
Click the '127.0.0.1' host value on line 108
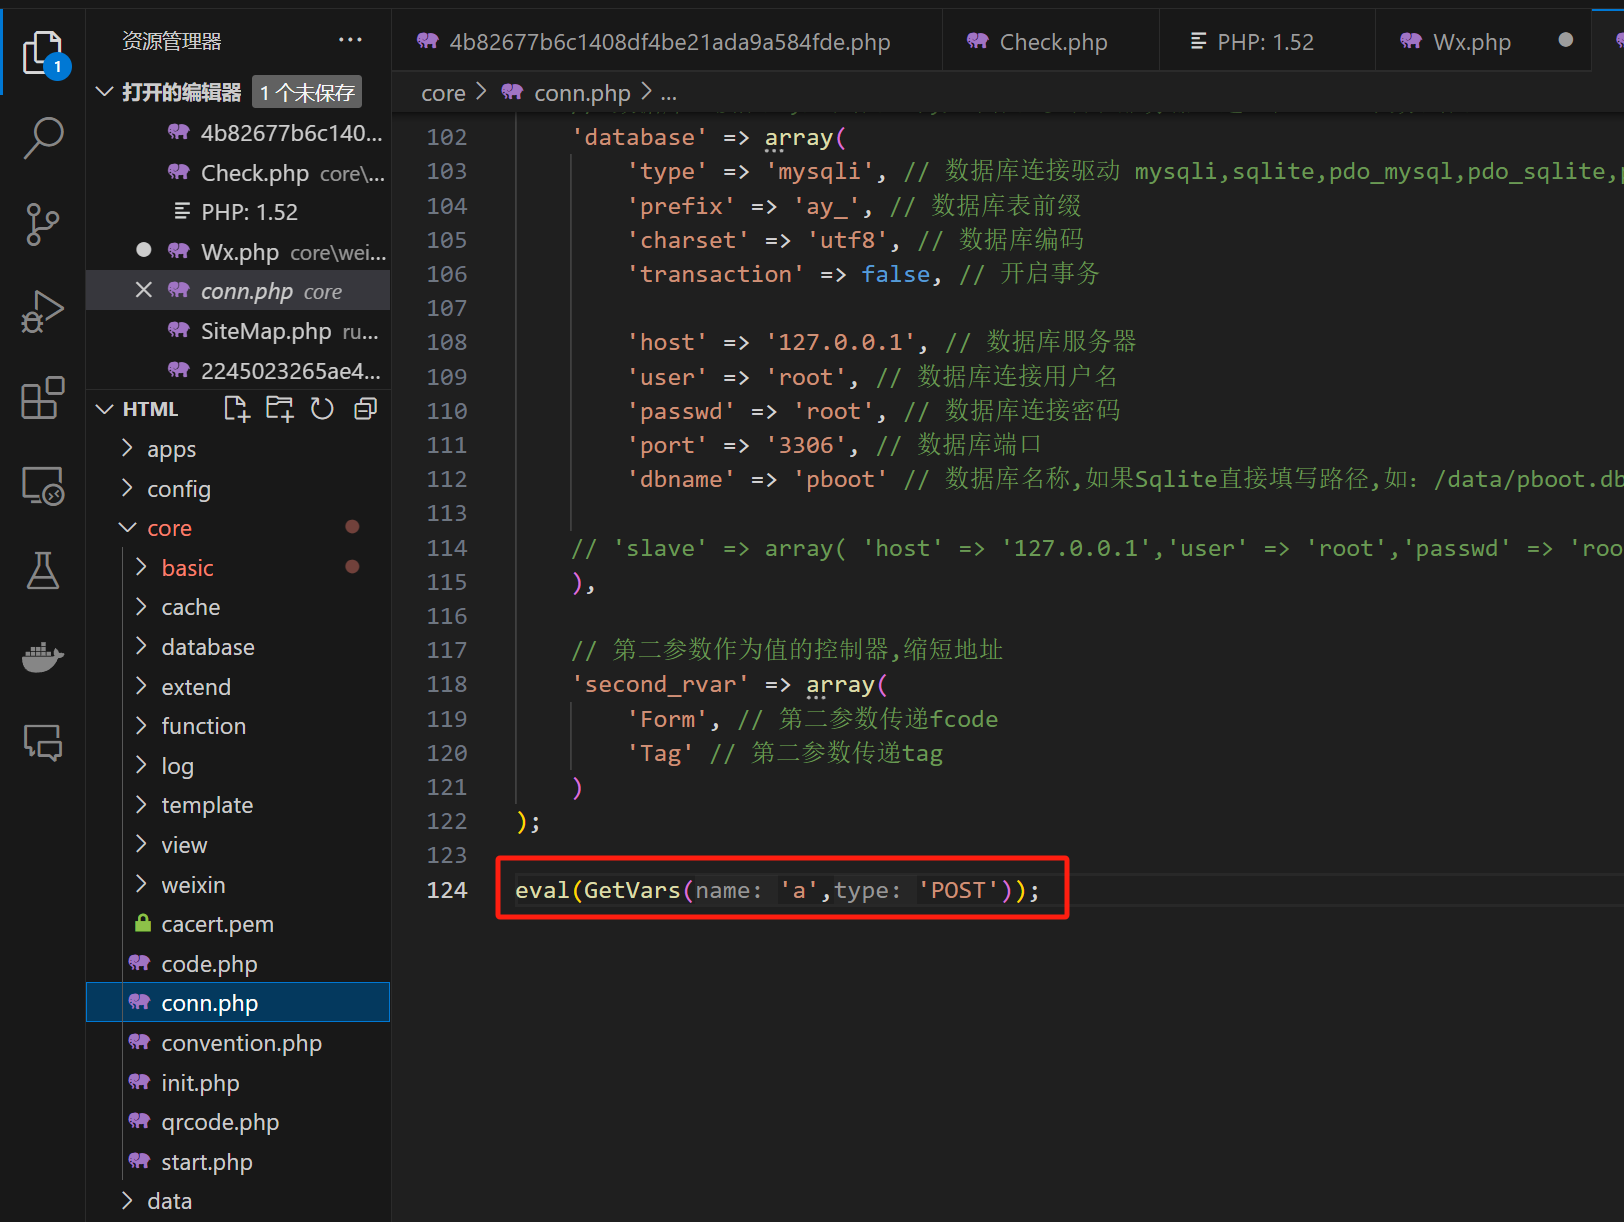pos(840,342)
